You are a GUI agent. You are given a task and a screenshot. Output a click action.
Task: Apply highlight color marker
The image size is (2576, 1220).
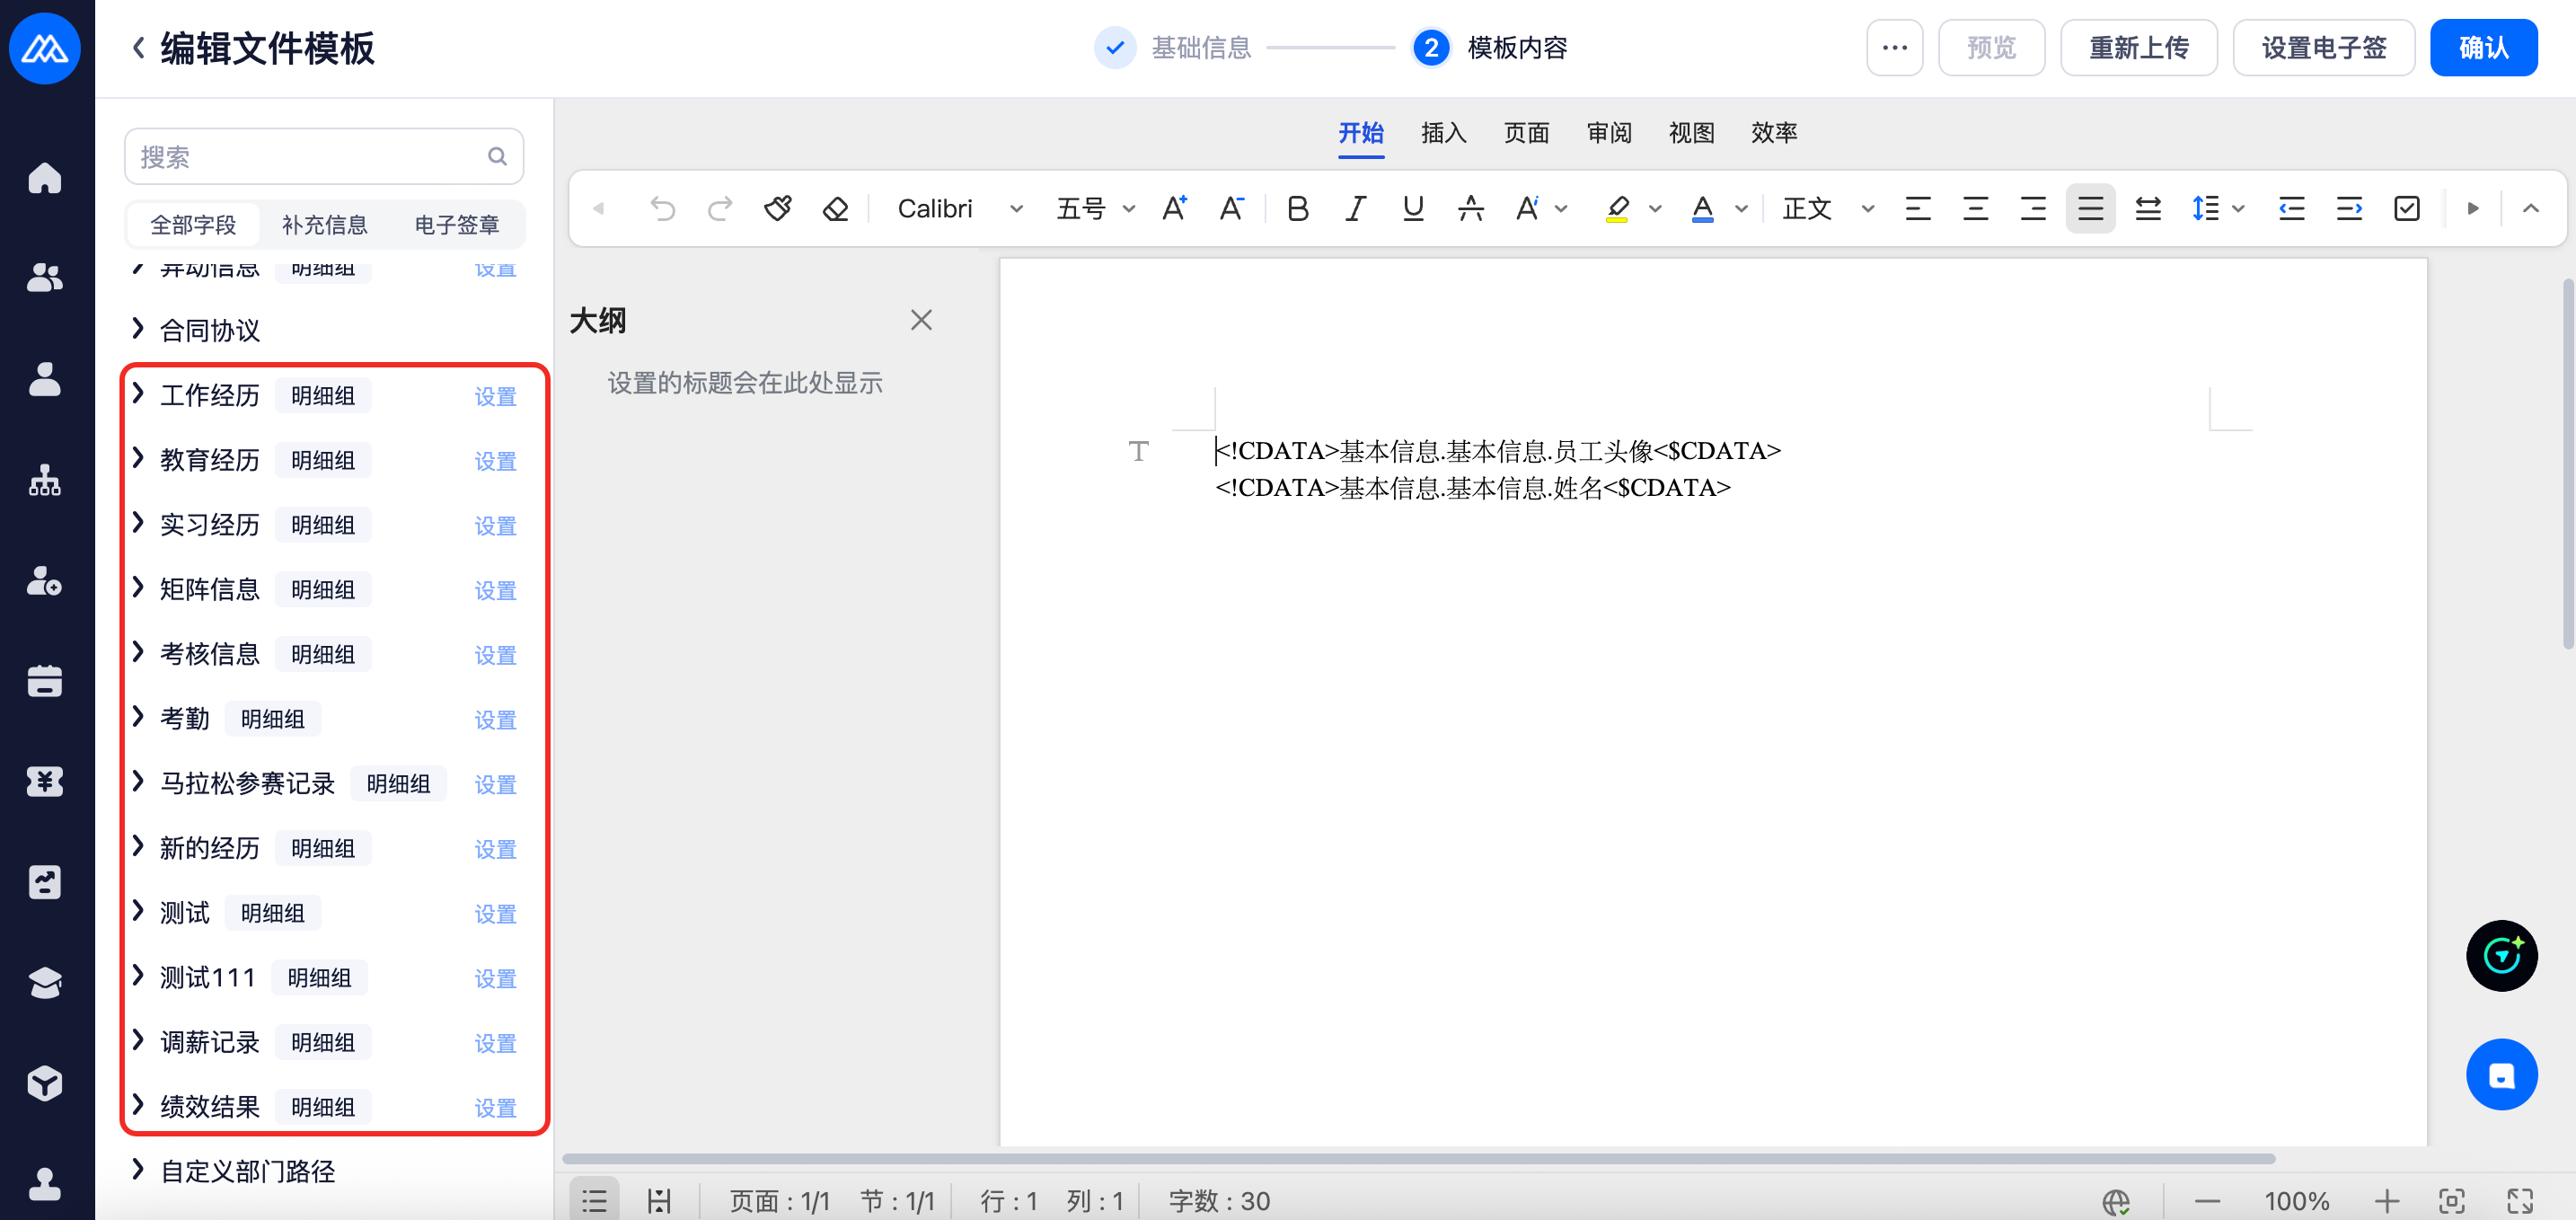pos(1617,208)
